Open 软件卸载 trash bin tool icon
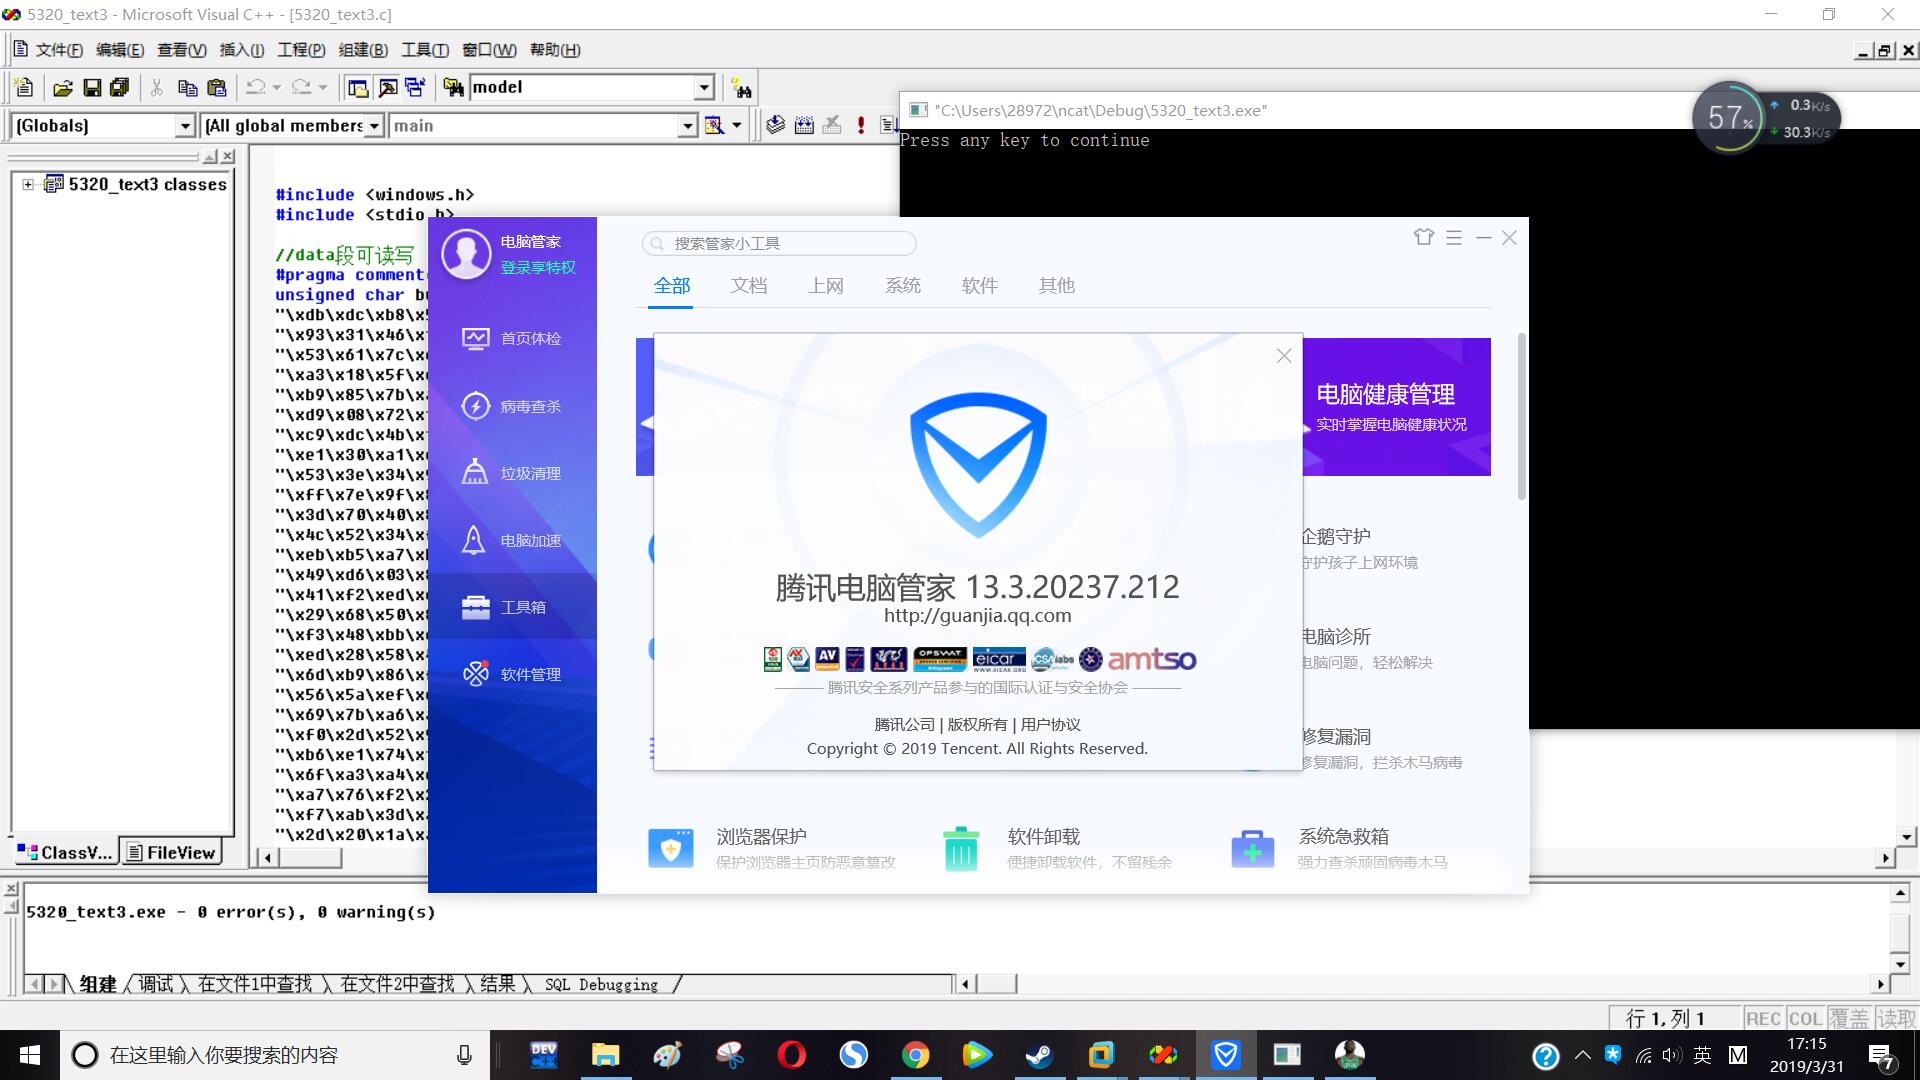Screen dimensions: 1920x1080 pyautogui.click(x=961, y=849)
